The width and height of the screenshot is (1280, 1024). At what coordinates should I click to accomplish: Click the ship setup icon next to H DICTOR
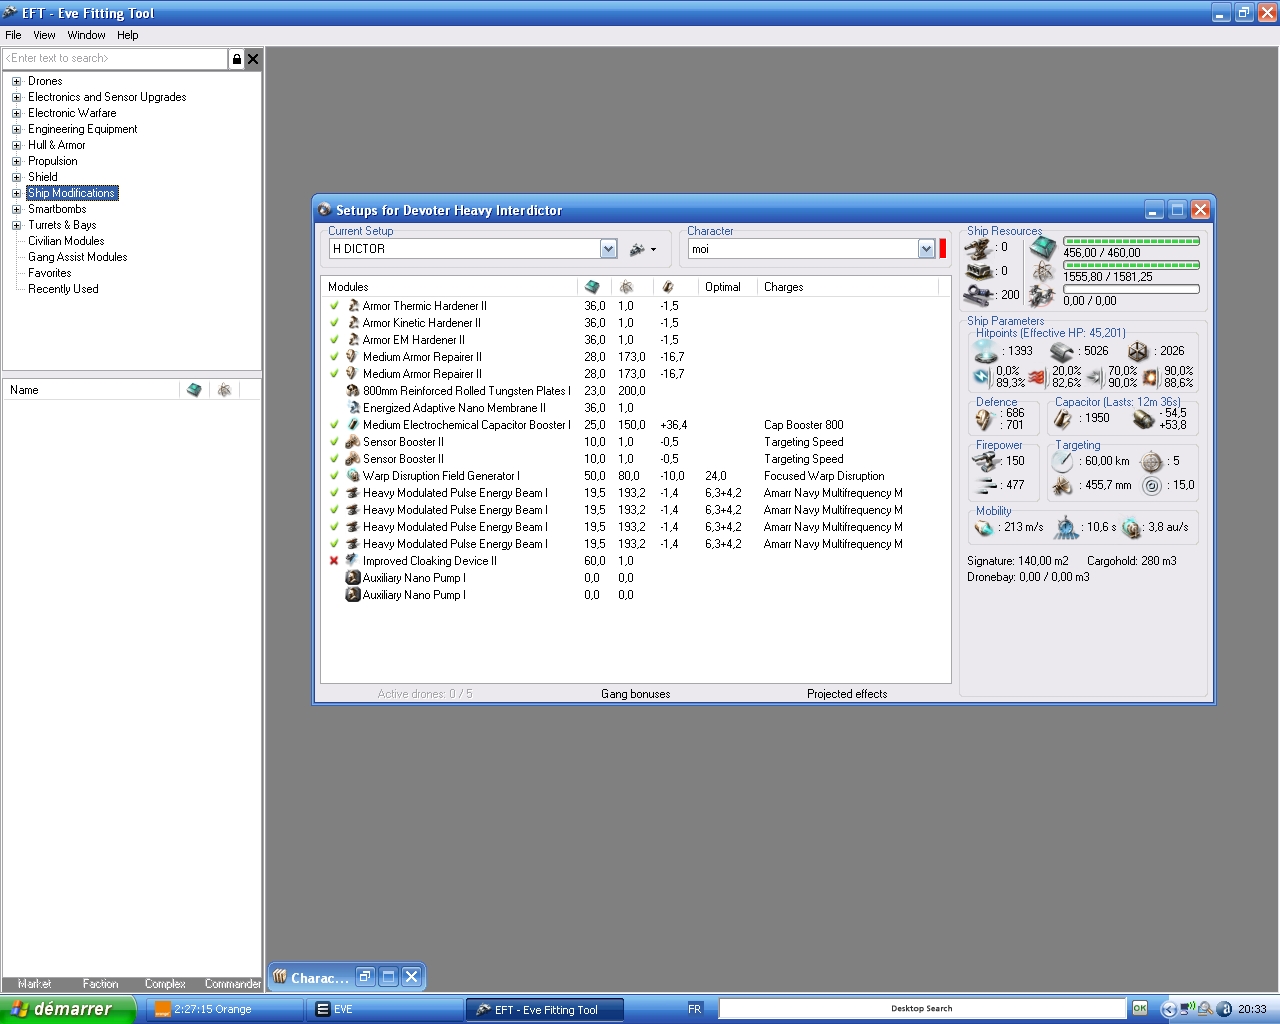pos(637,249)
